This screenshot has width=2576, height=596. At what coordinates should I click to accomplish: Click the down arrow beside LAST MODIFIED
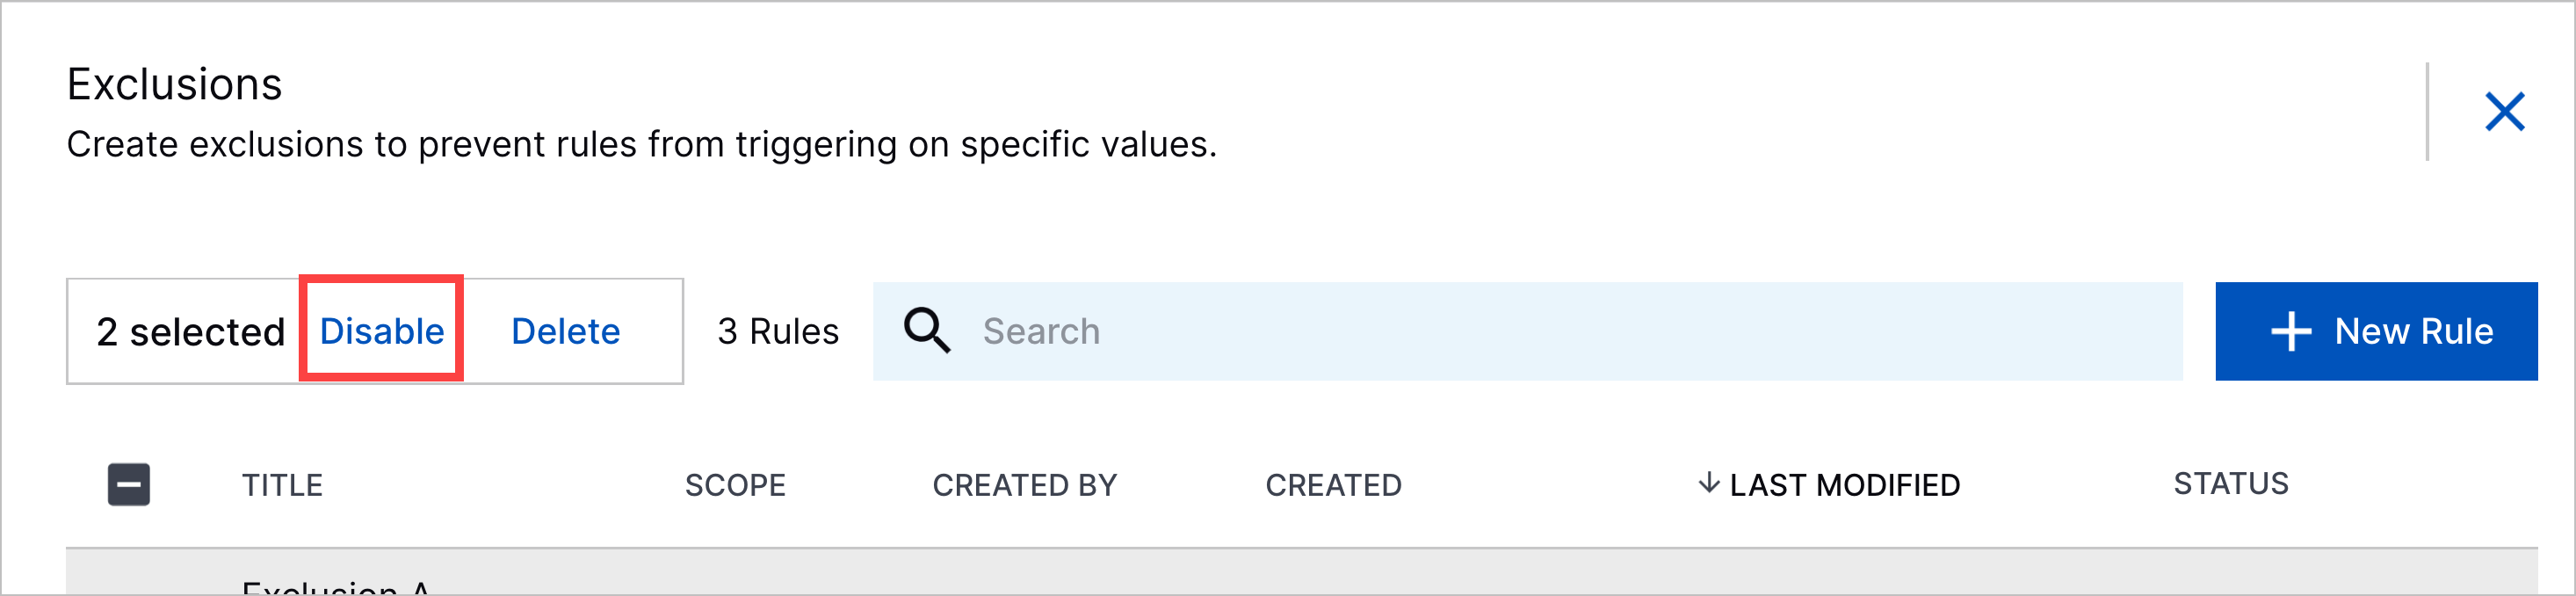1708,483
